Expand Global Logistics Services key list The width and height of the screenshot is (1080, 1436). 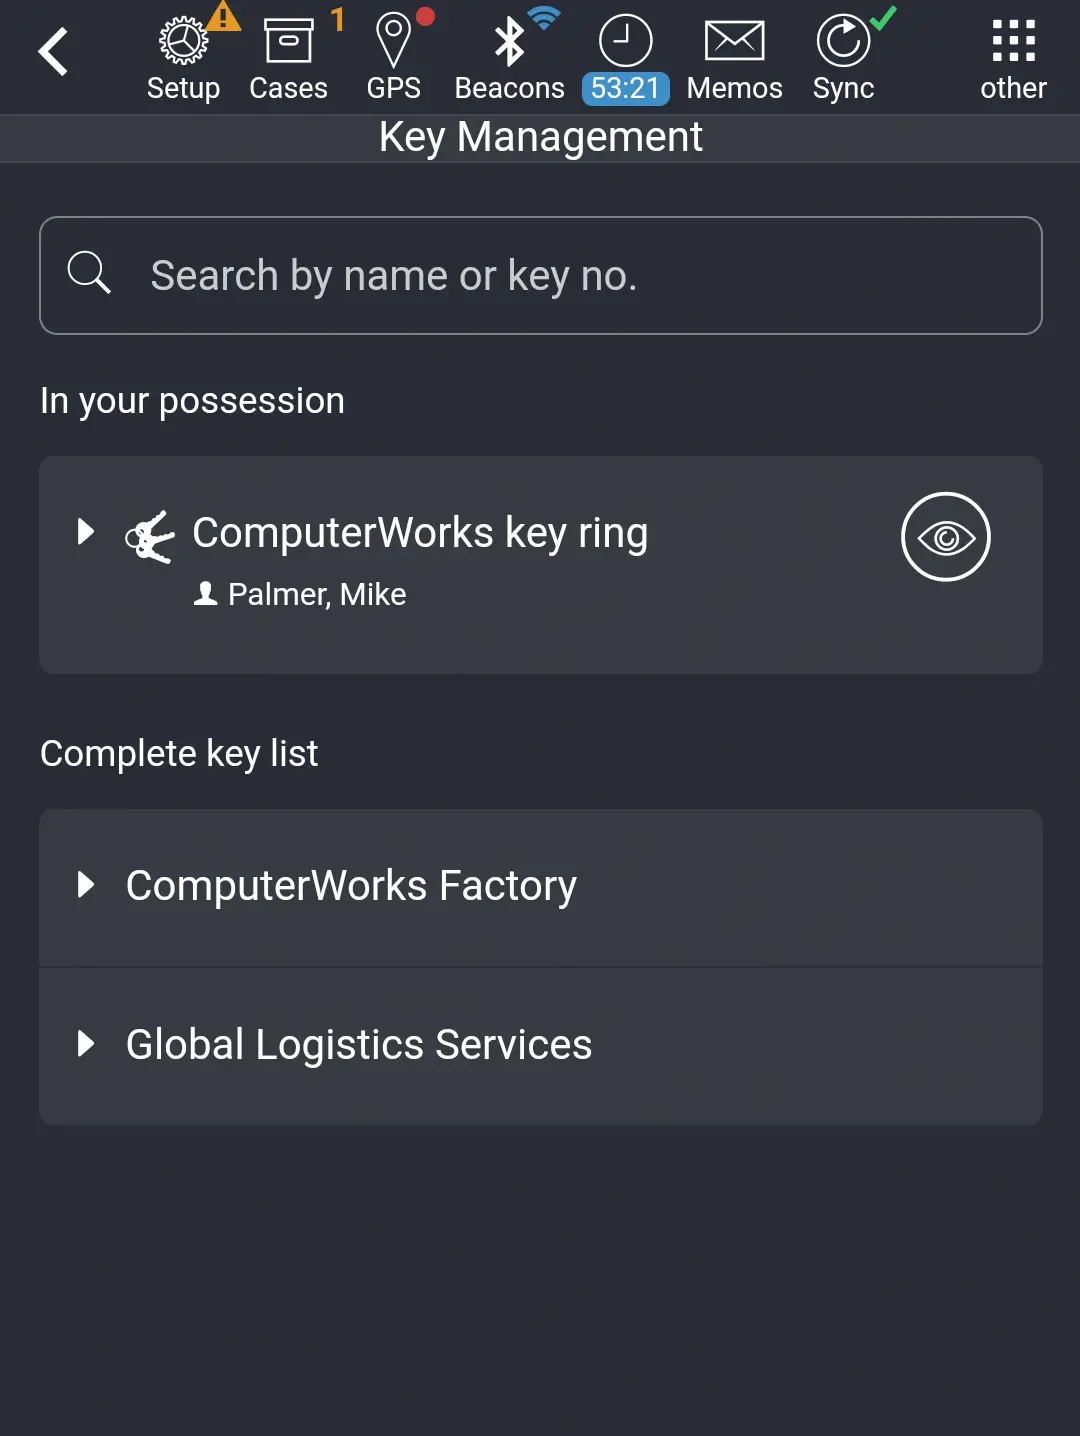(x=85, y=1045)
